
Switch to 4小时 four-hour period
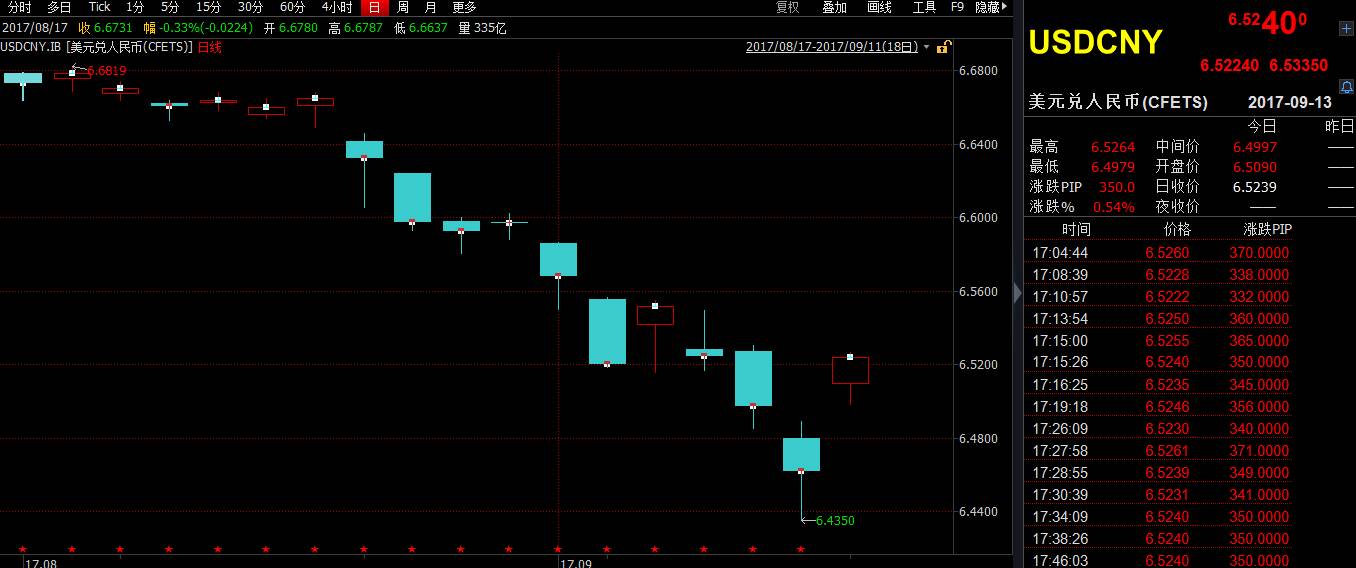click(x=337, y=7)
